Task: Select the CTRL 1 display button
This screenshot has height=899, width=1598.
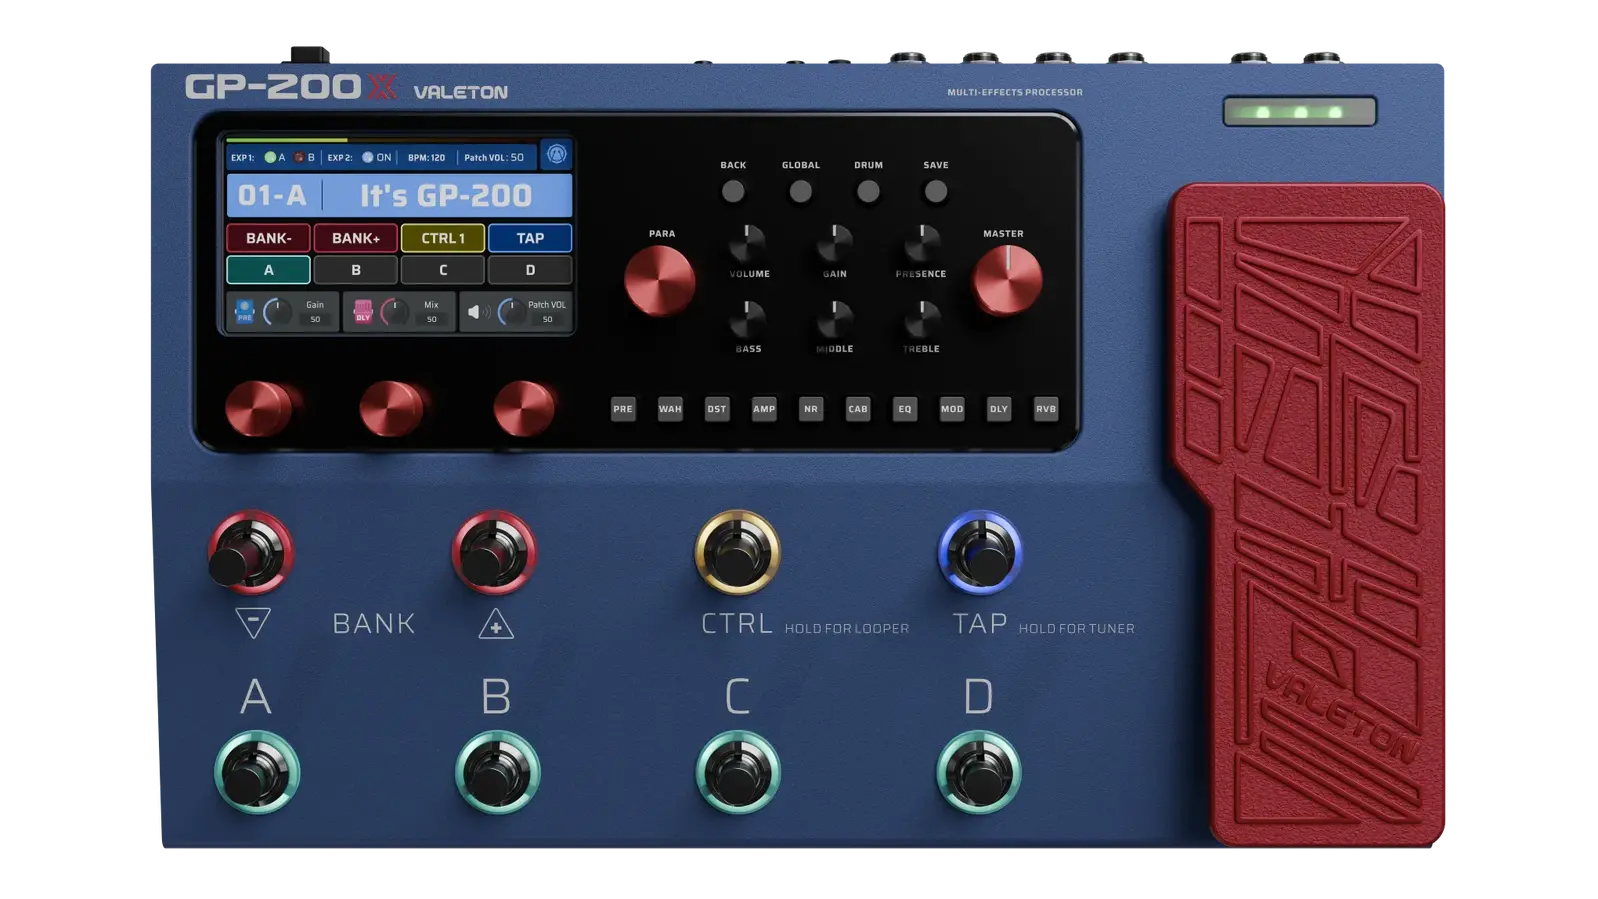Action: (443, 238)
